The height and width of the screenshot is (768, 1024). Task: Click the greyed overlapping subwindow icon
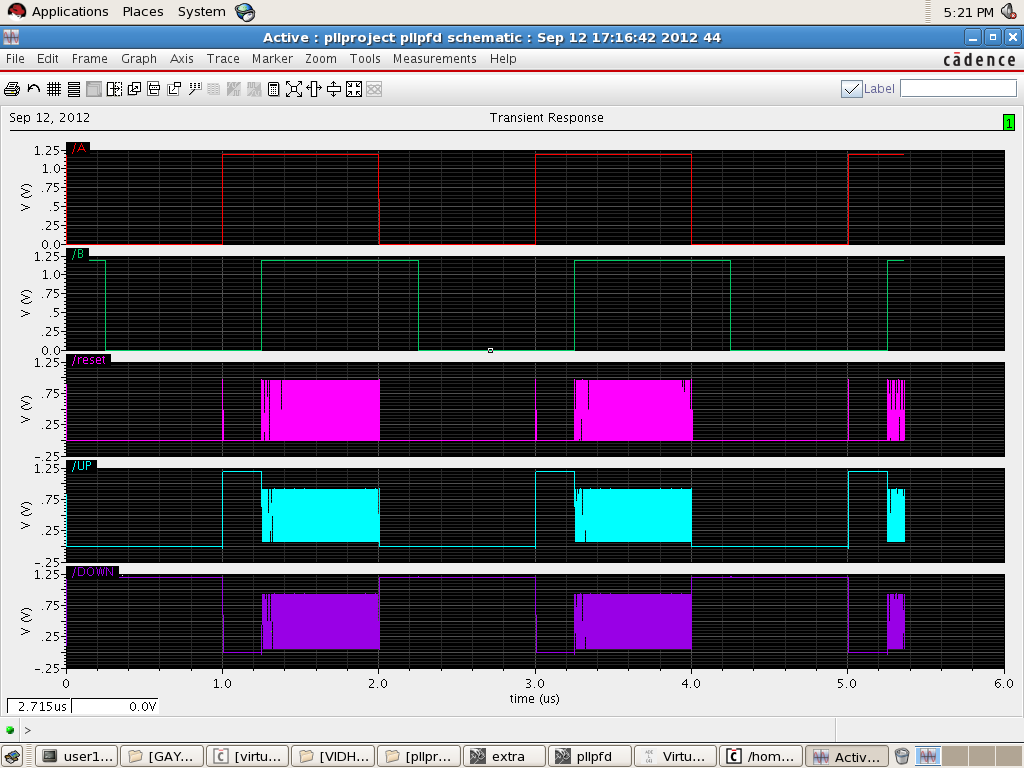(x=94, y=89)
